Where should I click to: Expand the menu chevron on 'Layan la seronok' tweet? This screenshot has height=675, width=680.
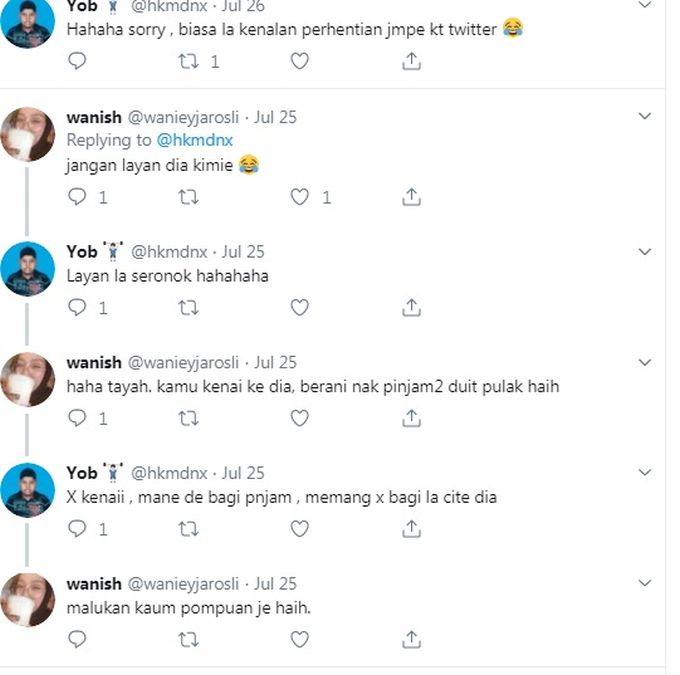645,251
